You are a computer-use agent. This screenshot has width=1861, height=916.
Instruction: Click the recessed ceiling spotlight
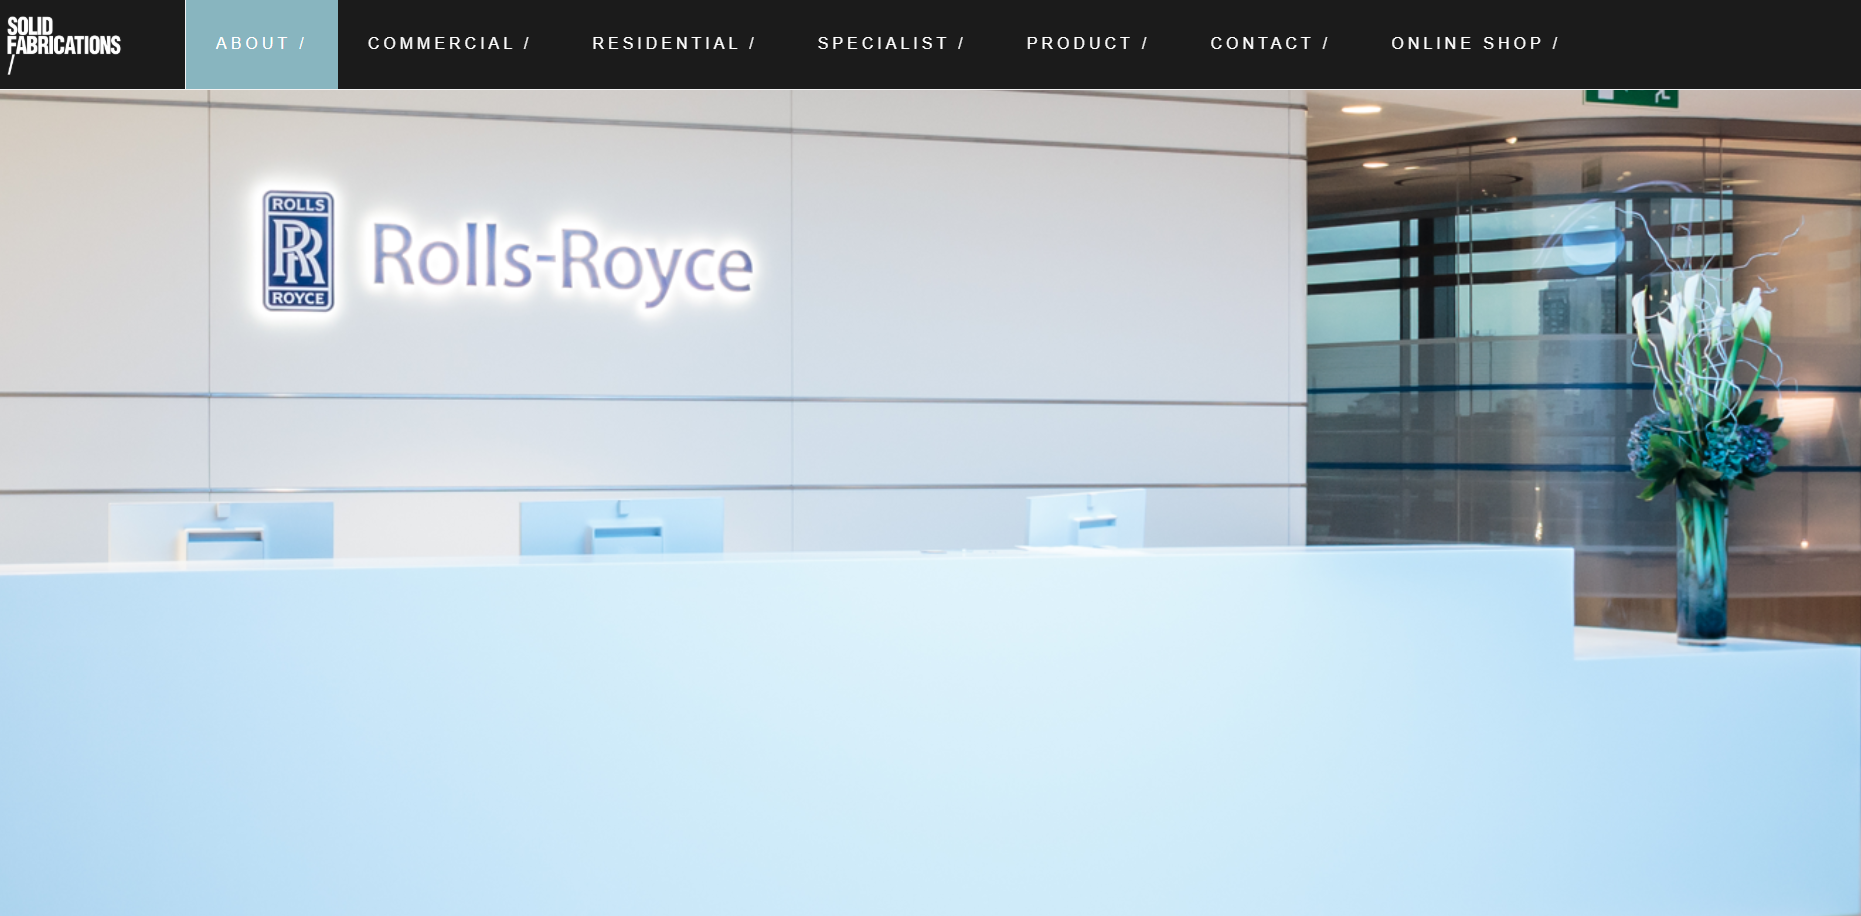click(1361, 109)
